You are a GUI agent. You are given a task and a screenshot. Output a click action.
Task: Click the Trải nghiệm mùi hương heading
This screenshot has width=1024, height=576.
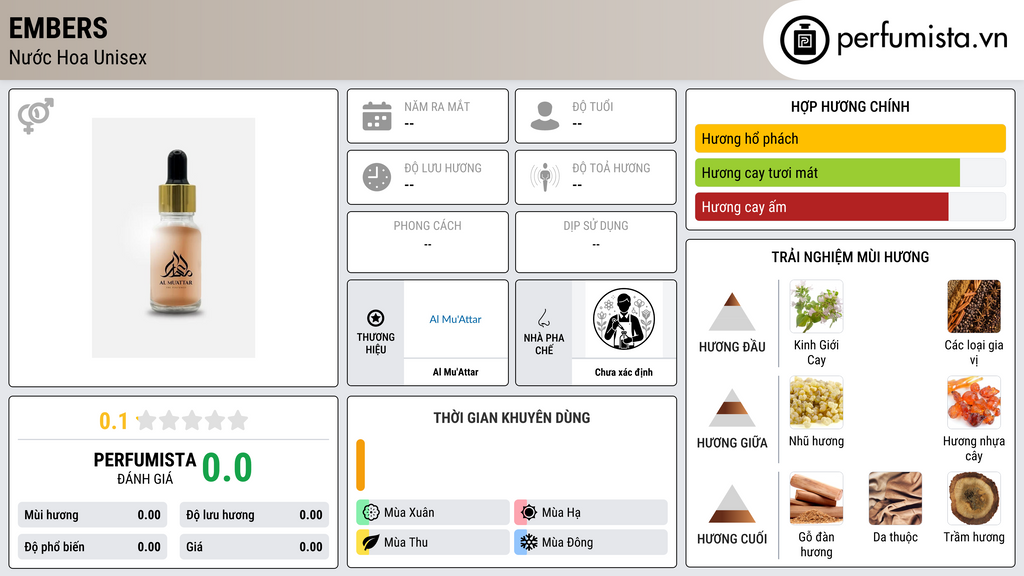(850, 257)
